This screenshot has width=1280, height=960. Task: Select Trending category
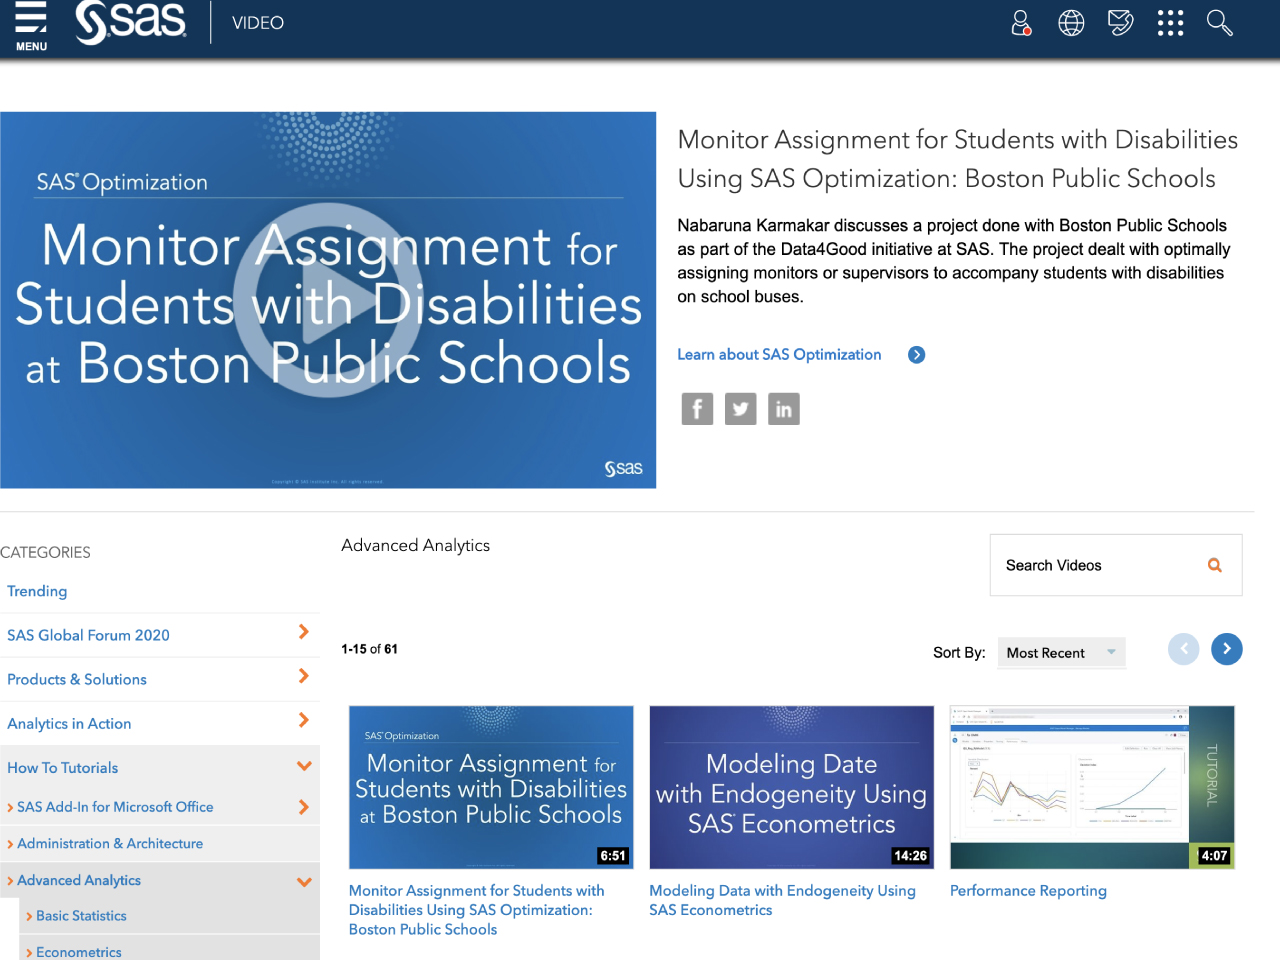(37, 591)
